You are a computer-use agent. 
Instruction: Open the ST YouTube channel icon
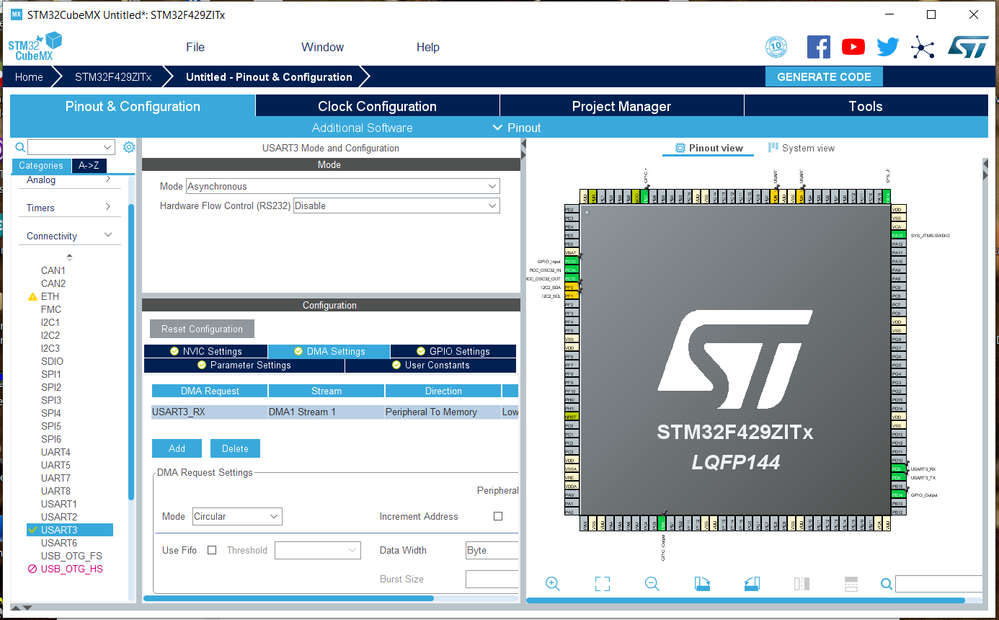coord(853,47)
